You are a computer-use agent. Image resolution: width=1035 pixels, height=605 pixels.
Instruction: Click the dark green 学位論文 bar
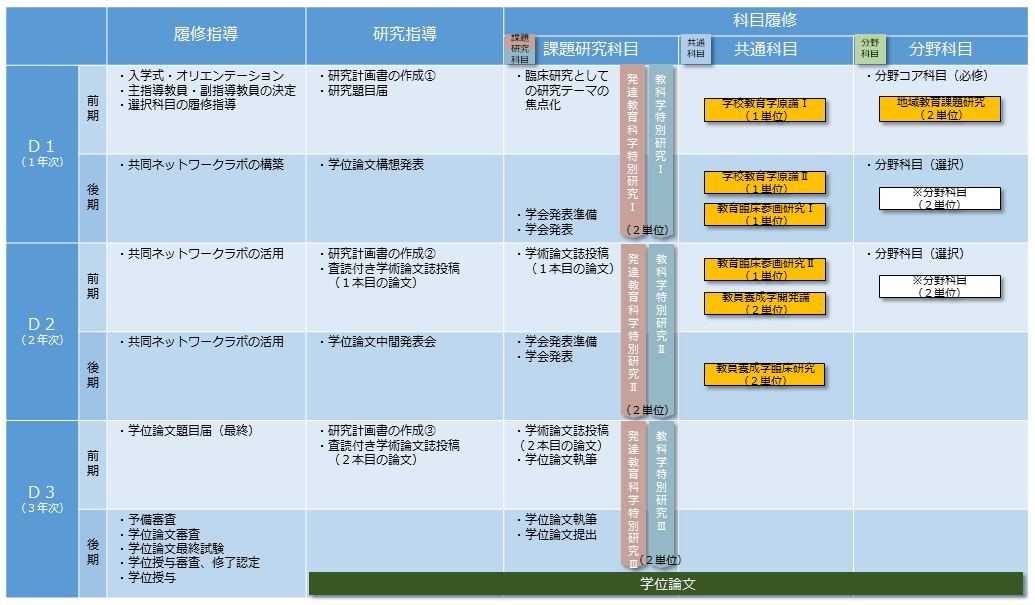[x=666, y=584]
